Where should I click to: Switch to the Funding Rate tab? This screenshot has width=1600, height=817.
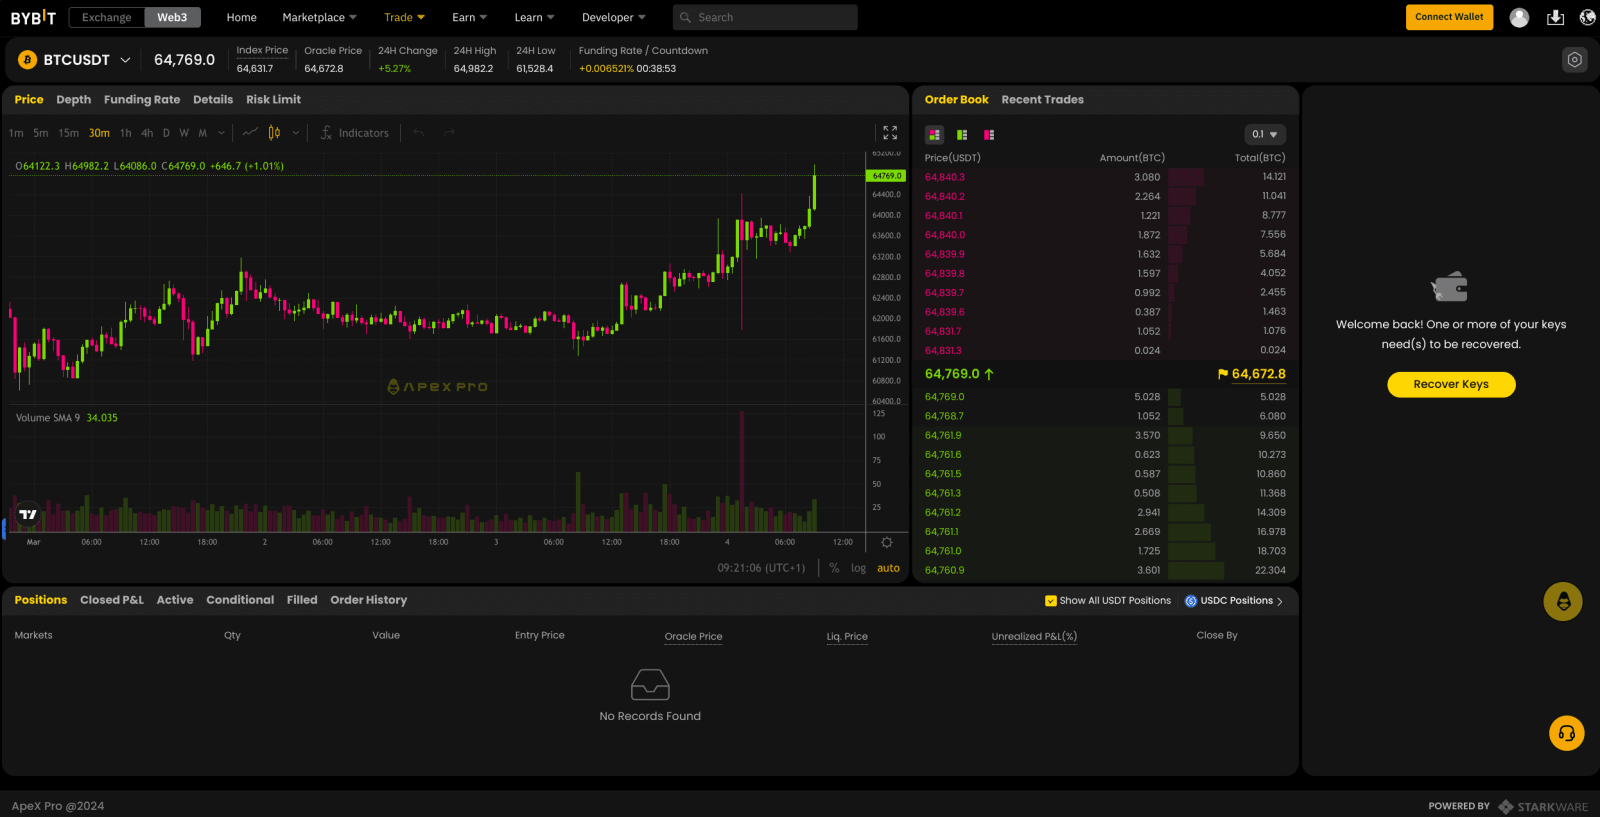click(142, 100)
